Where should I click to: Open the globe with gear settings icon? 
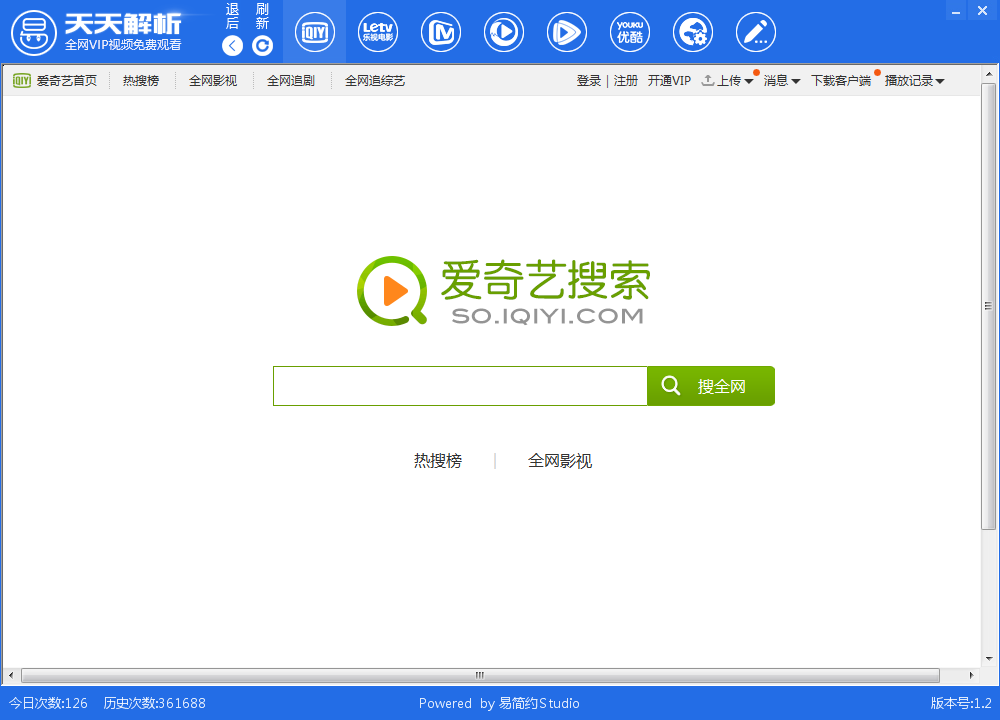692,33
